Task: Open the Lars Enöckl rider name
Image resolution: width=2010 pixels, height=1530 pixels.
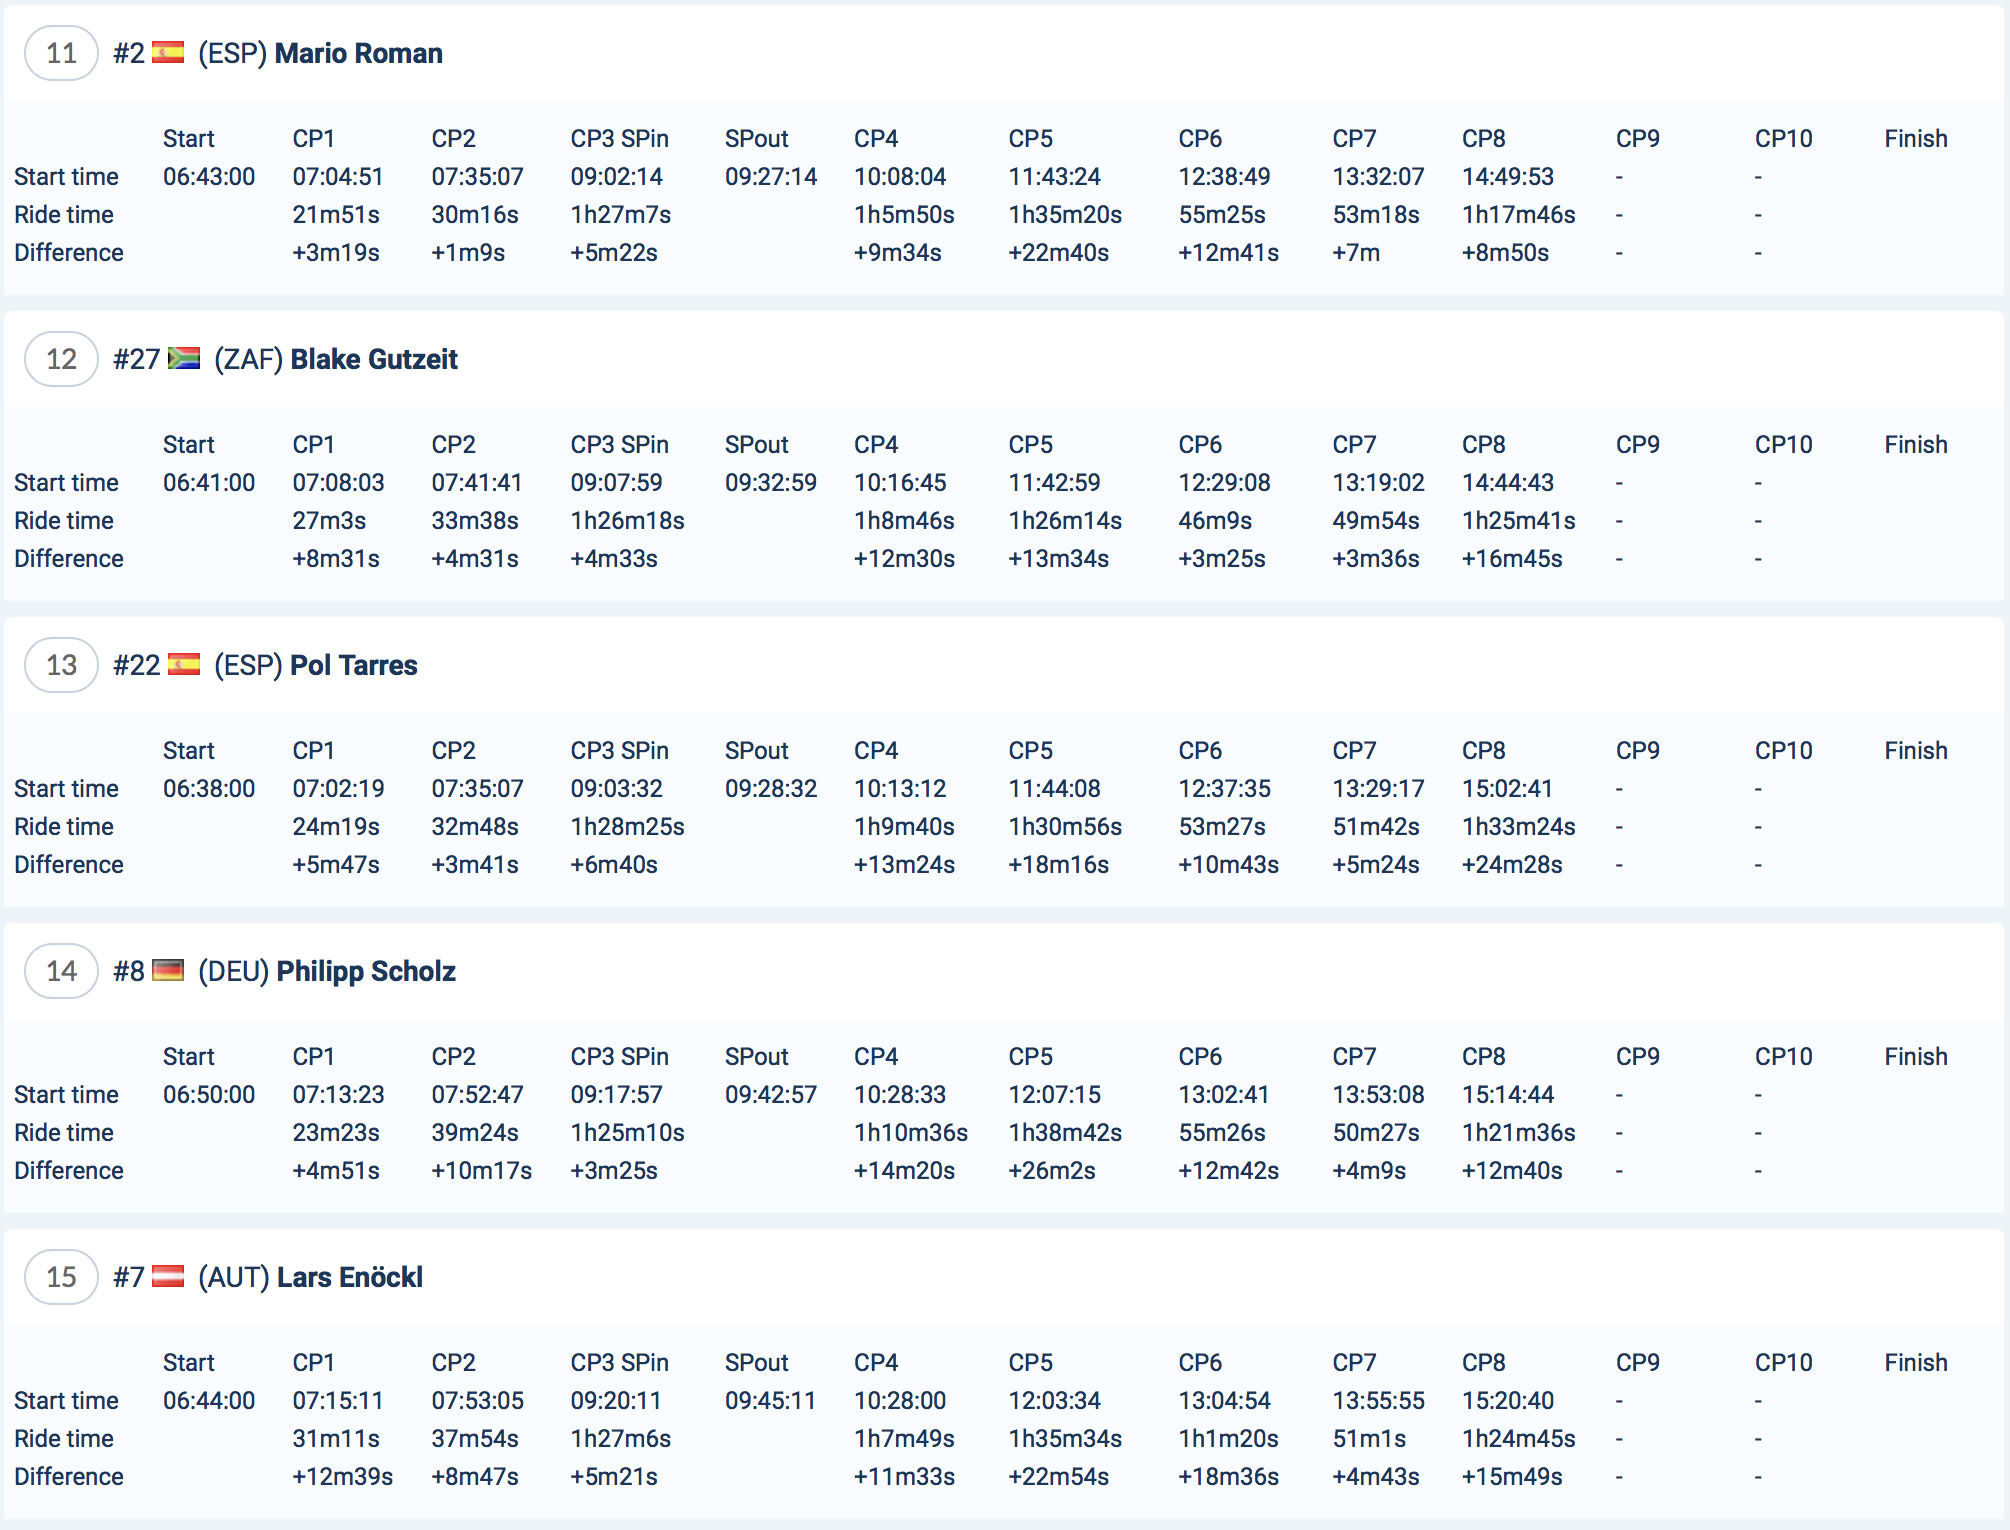Action: [349, 1277]
